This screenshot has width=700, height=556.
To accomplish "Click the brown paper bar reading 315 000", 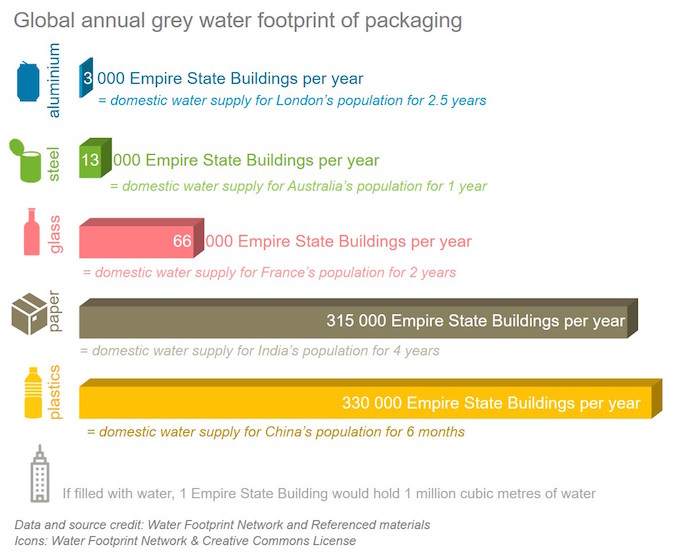I will (x=358, y=318).
